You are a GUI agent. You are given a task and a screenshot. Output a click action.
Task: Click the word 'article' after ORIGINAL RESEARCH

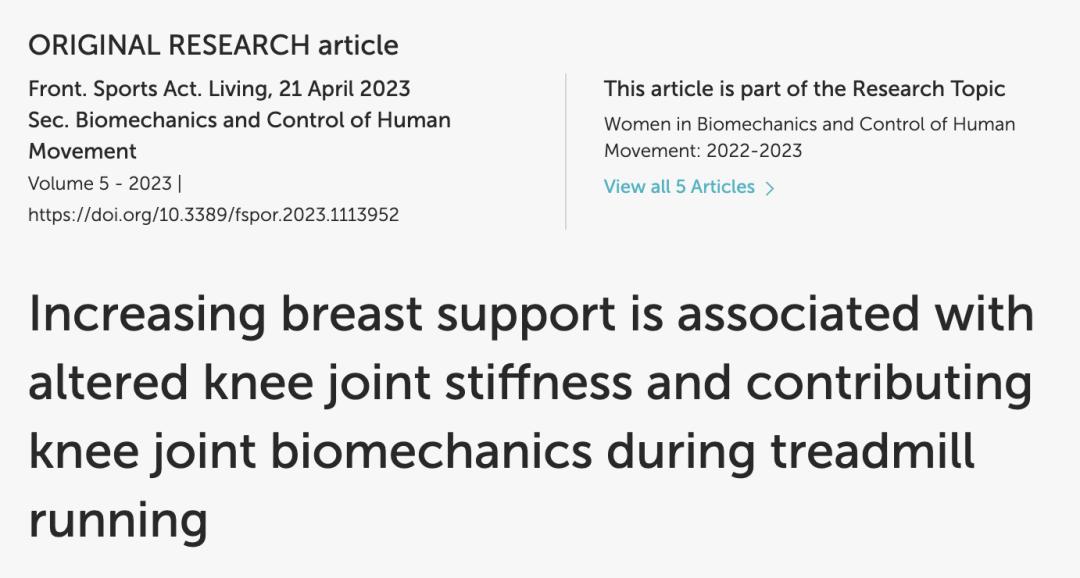(358, 45)
